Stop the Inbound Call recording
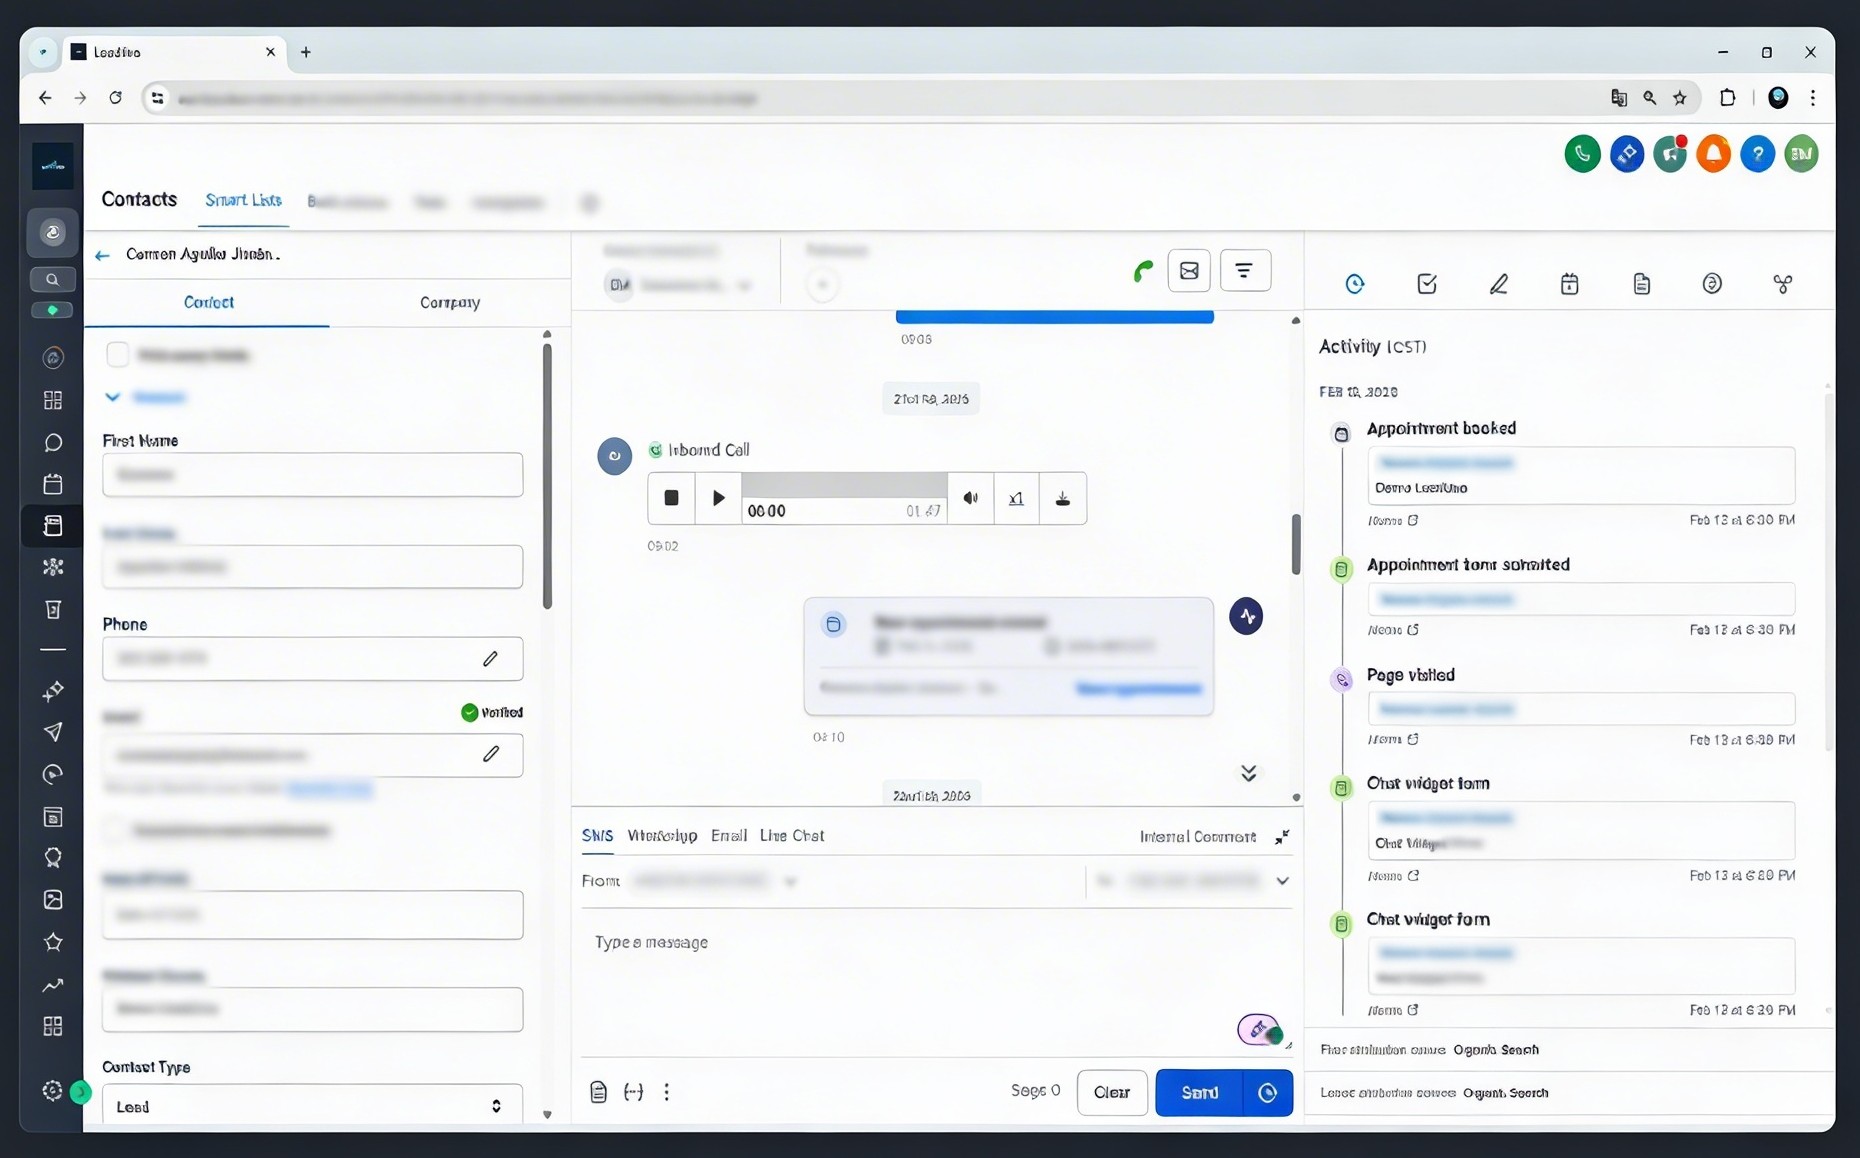The width and height of the screenshot is (1860, 1158). point(671,498)
